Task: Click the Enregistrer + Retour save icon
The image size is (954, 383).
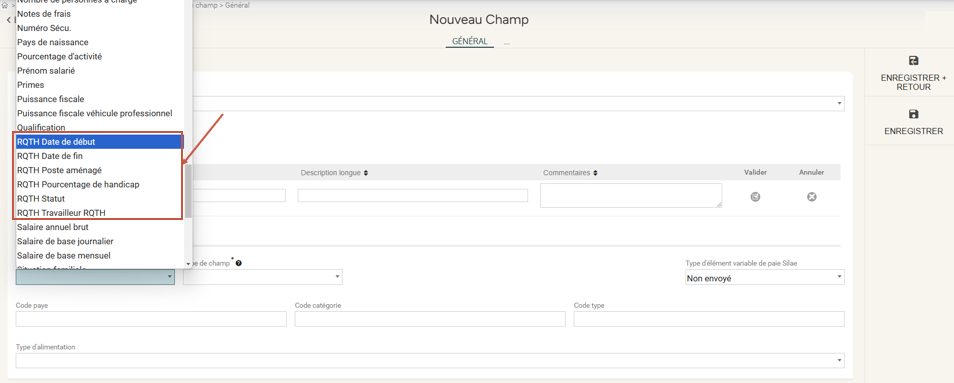Action: (x=913, y=61)
